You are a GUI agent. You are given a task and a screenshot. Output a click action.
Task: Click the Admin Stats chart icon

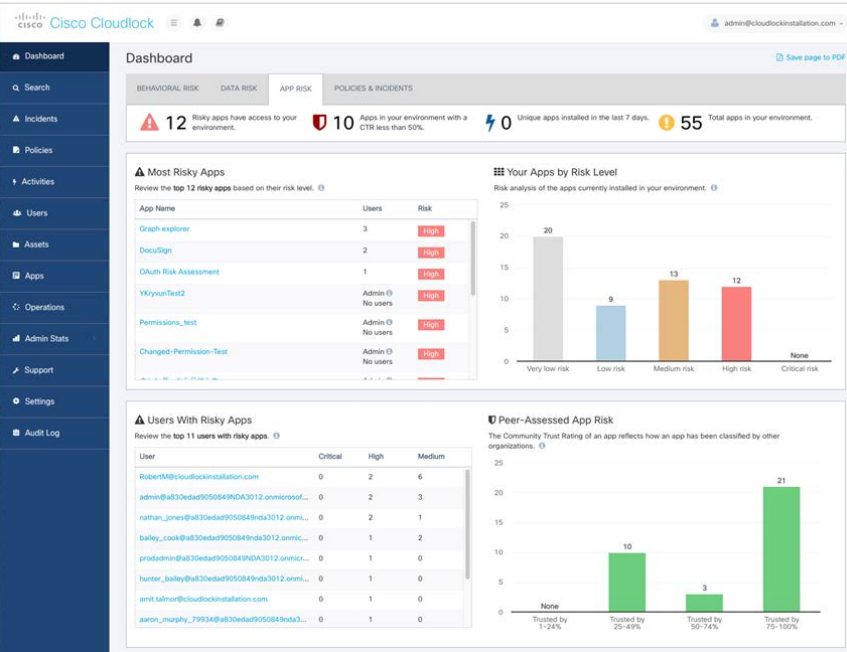click(16, 338)
